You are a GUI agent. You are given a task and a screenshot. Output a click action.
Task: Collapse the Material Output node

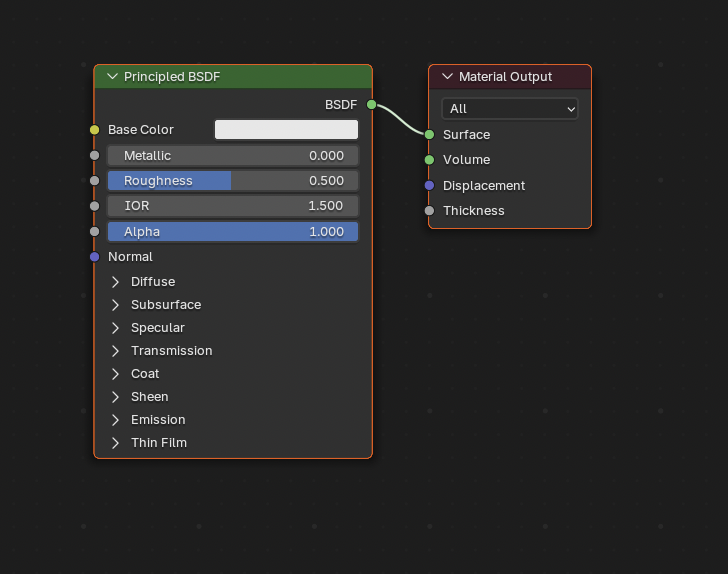tap(447, 77)
